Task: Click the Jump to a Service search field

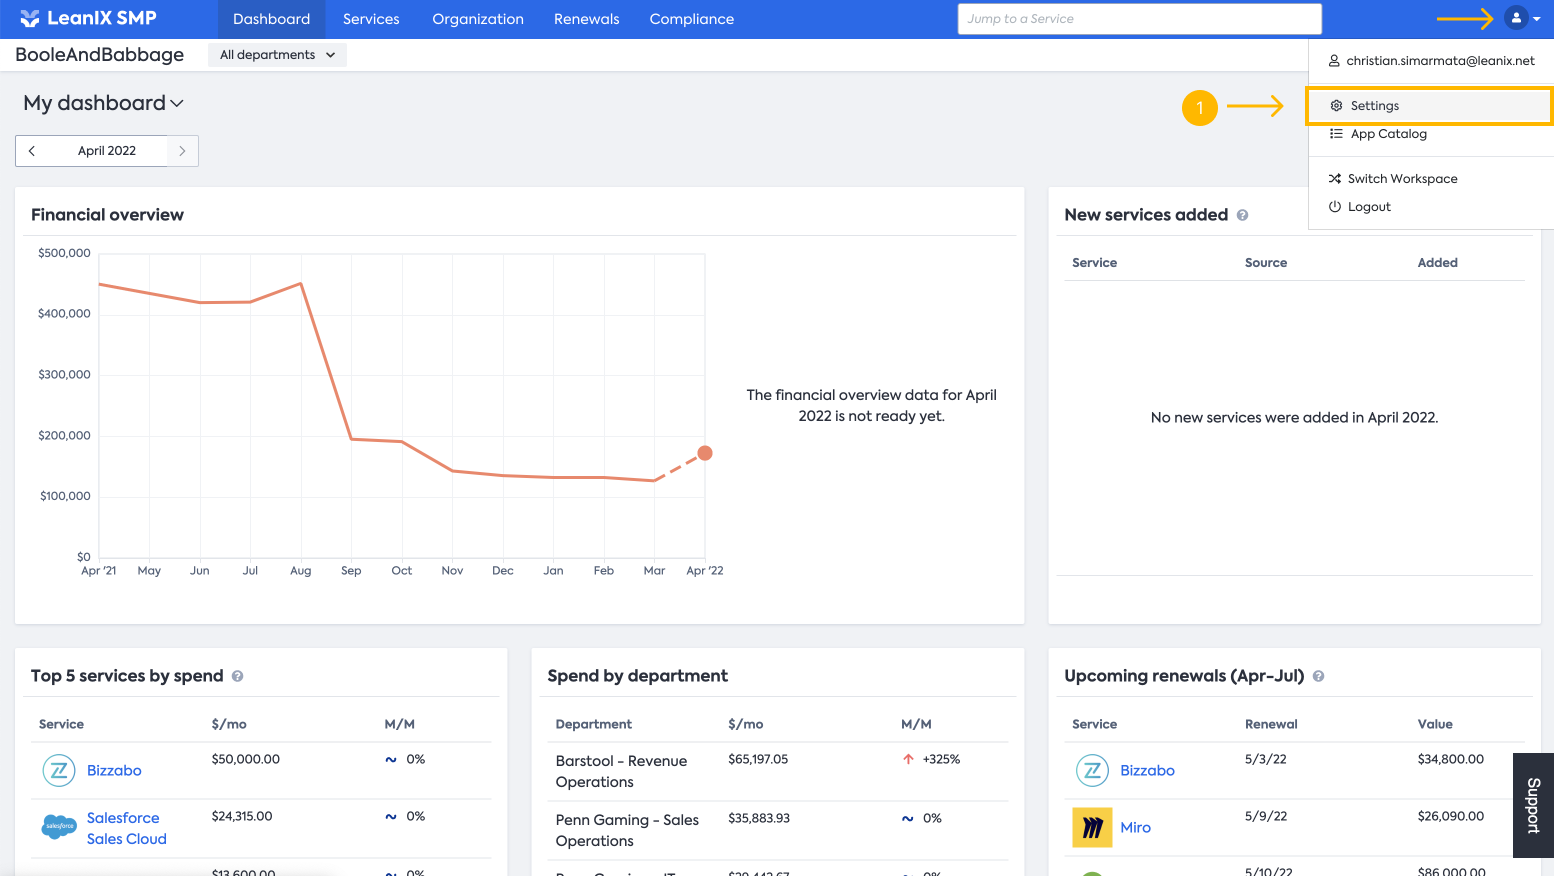Action: coord(1139,19)
